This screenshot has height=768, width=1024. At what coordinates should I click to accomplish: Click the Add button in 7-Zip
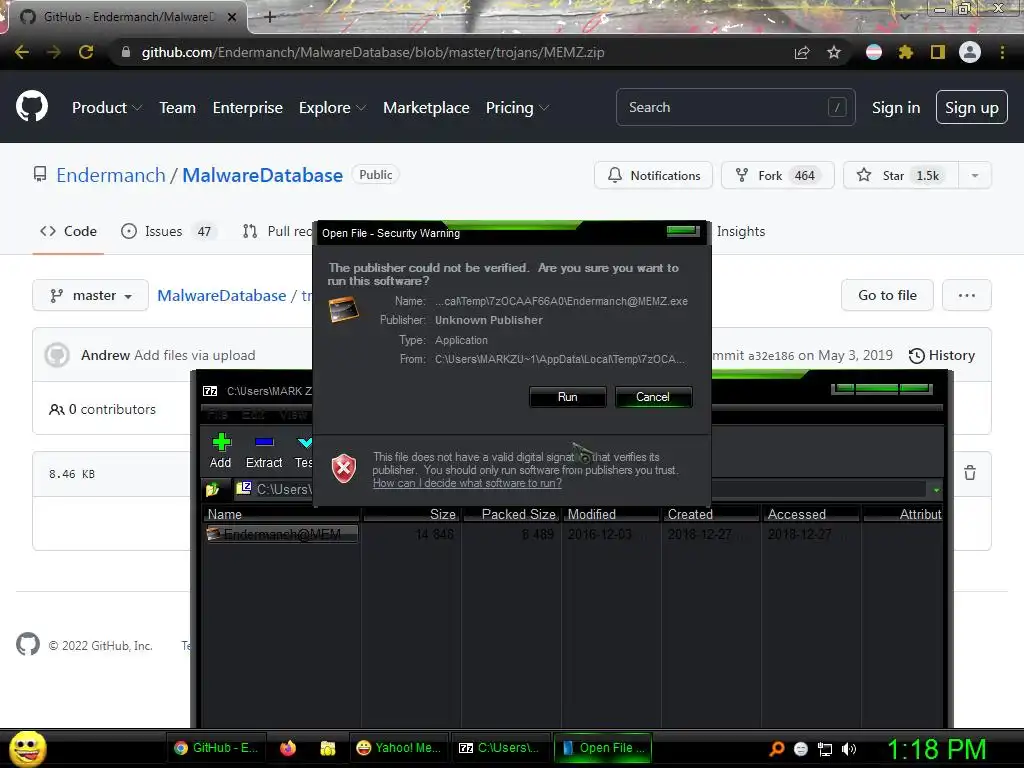221,451
